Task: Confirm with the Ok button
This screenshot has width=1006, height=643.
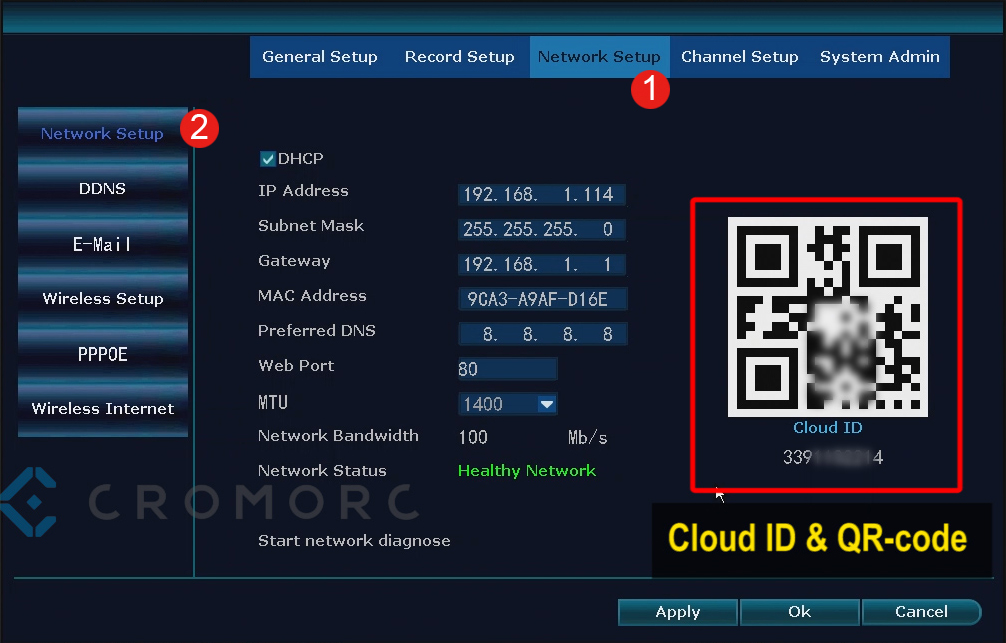Action: [x=799, y=612]
